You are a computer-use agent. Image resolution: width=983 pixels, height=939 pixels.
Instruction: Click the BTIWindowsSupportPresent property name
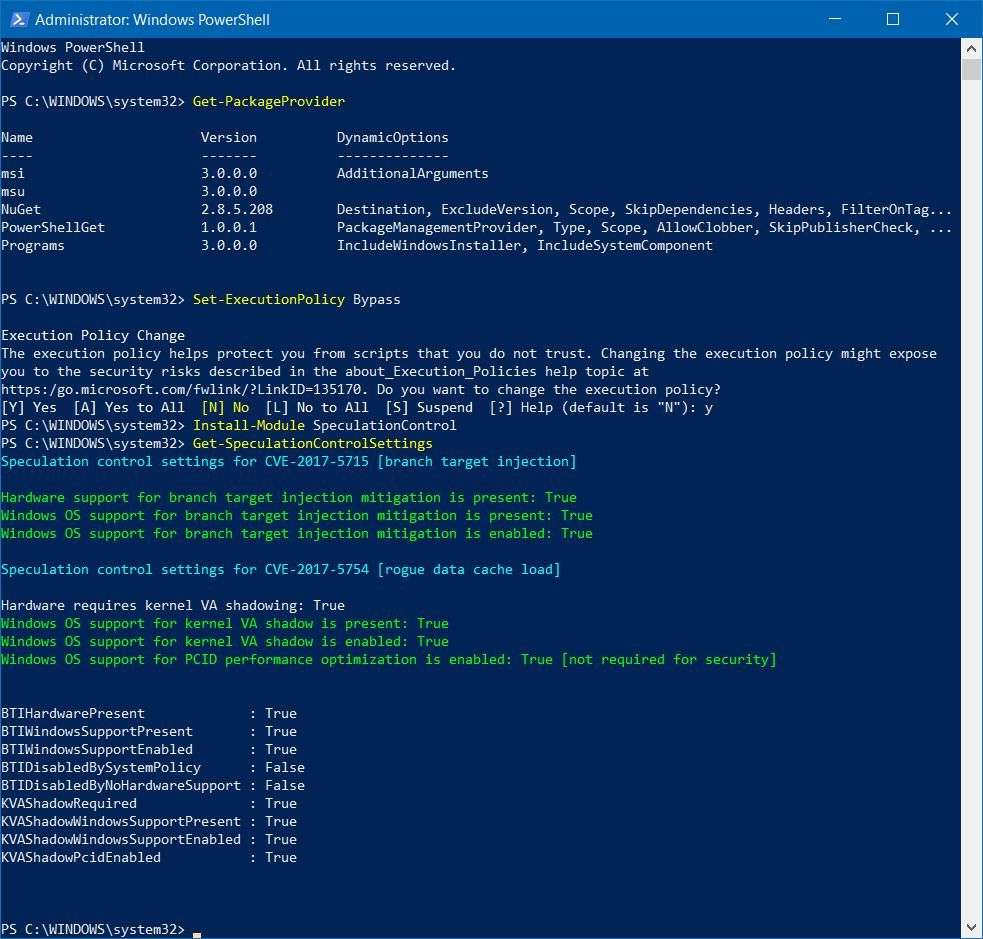97,732
